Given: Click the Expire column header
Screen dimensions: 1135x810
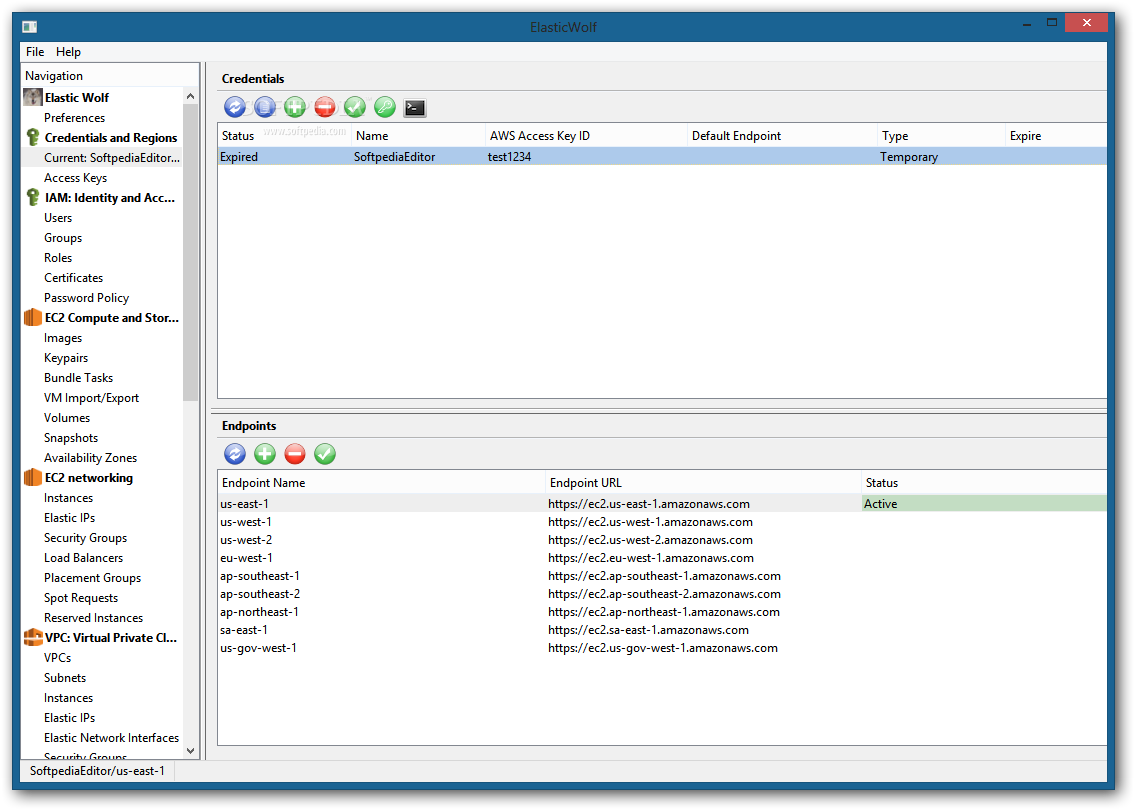Looking at the screenshot, I should pos(1056,135).
